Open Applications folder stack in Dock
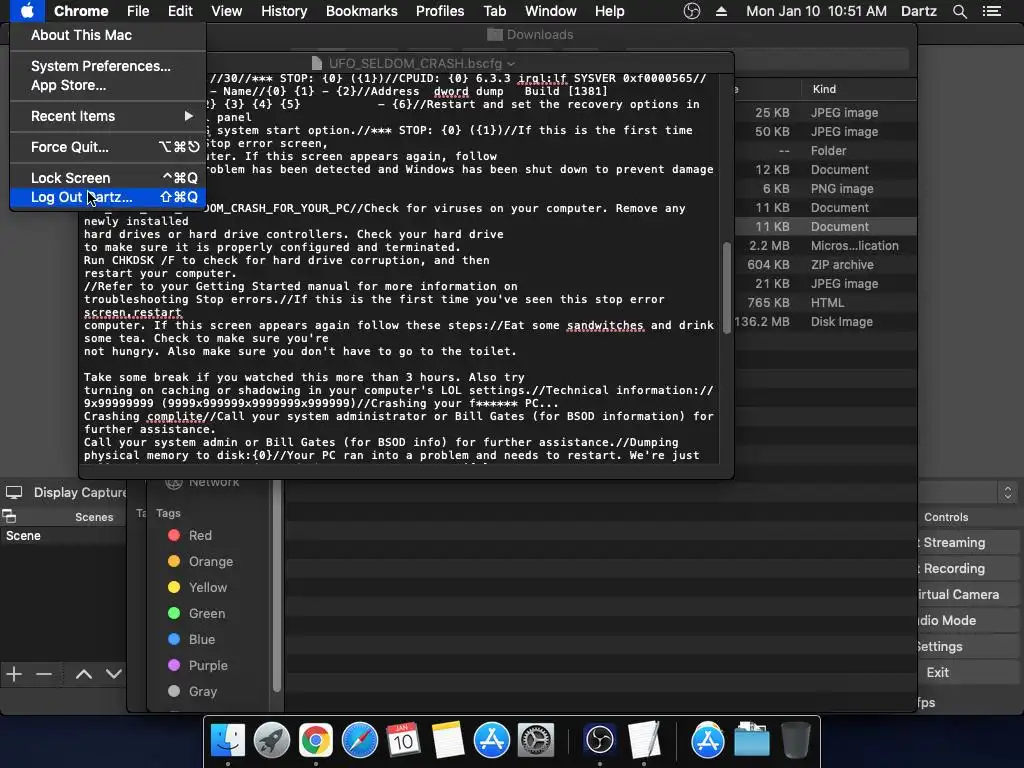Image resolution: width=1024 pixels, height=768 pixels. tap(708, 740)
